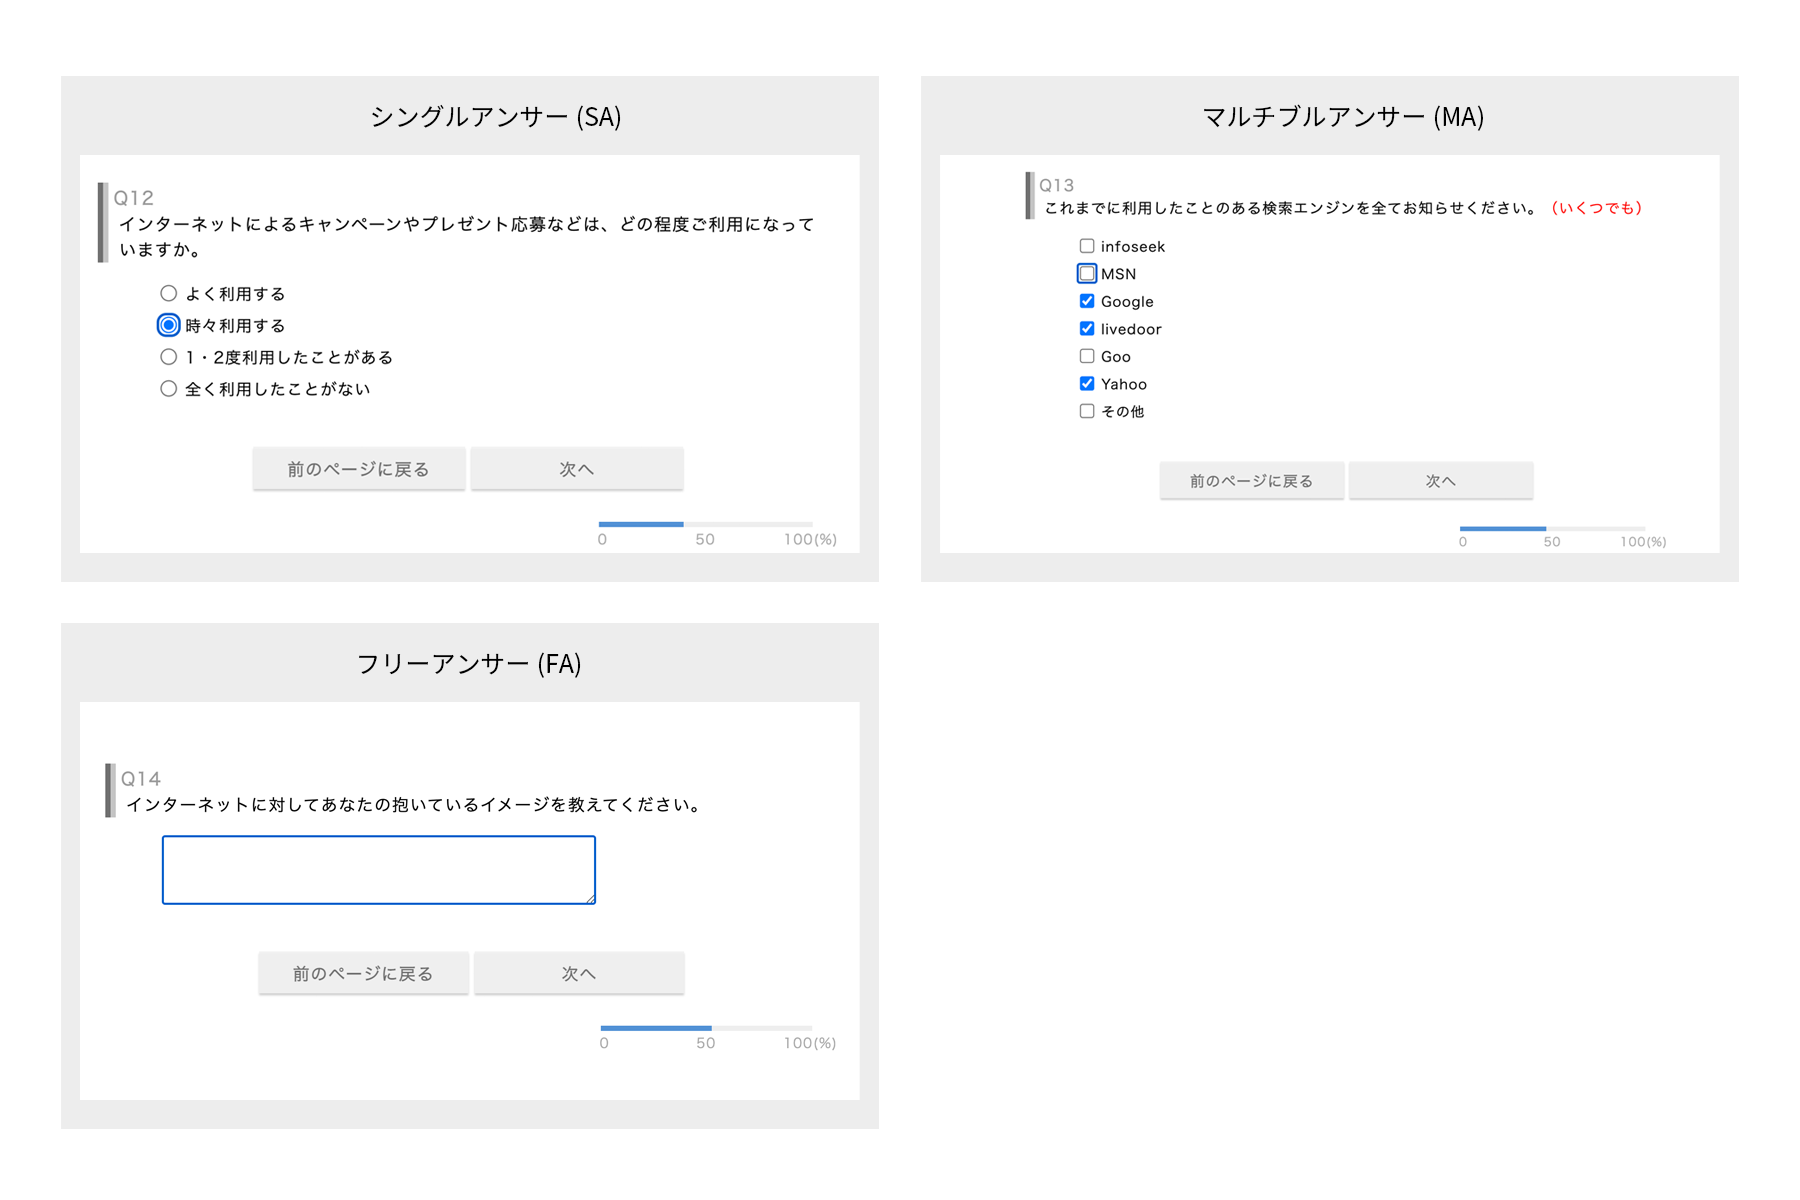1800x1200 pixels.
Task: Click 前のページに戻る below Q14 text box
Action: (363, 973)
